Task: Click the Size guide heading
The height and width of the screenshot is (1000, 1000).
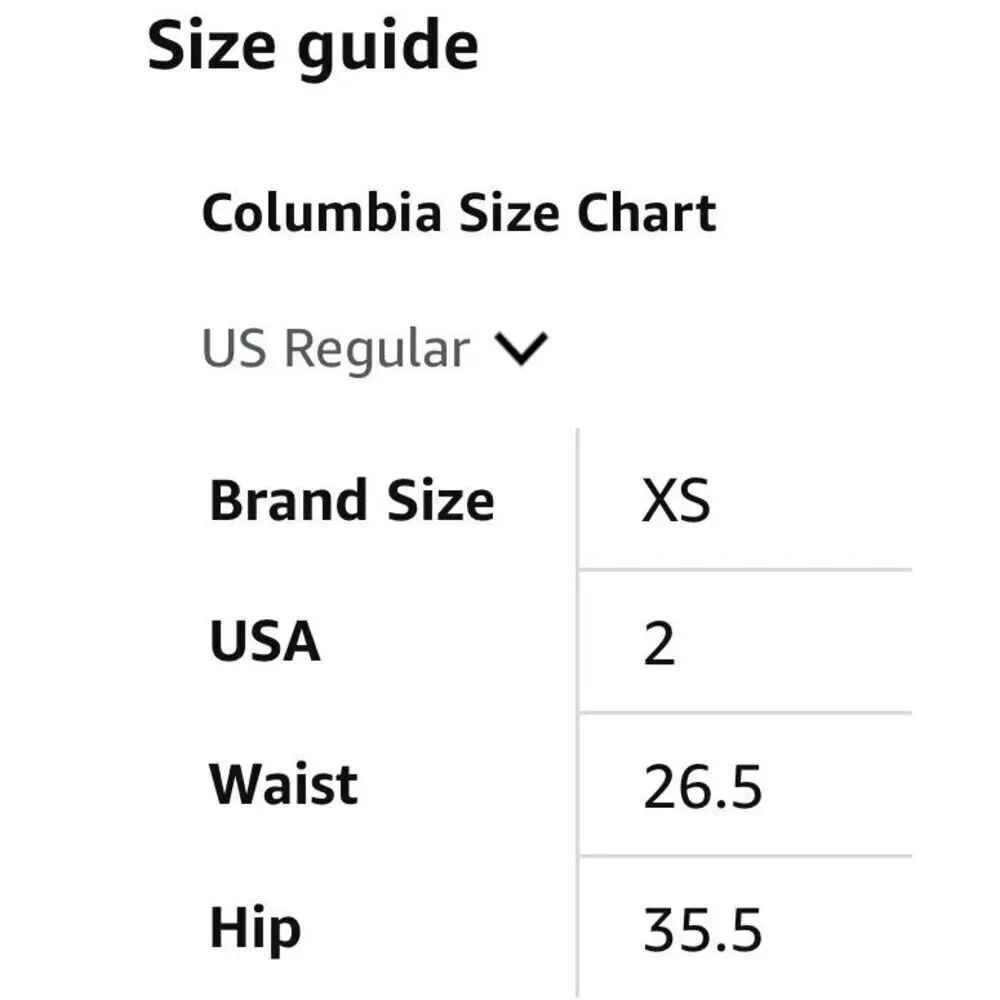Action: (312, 48)
